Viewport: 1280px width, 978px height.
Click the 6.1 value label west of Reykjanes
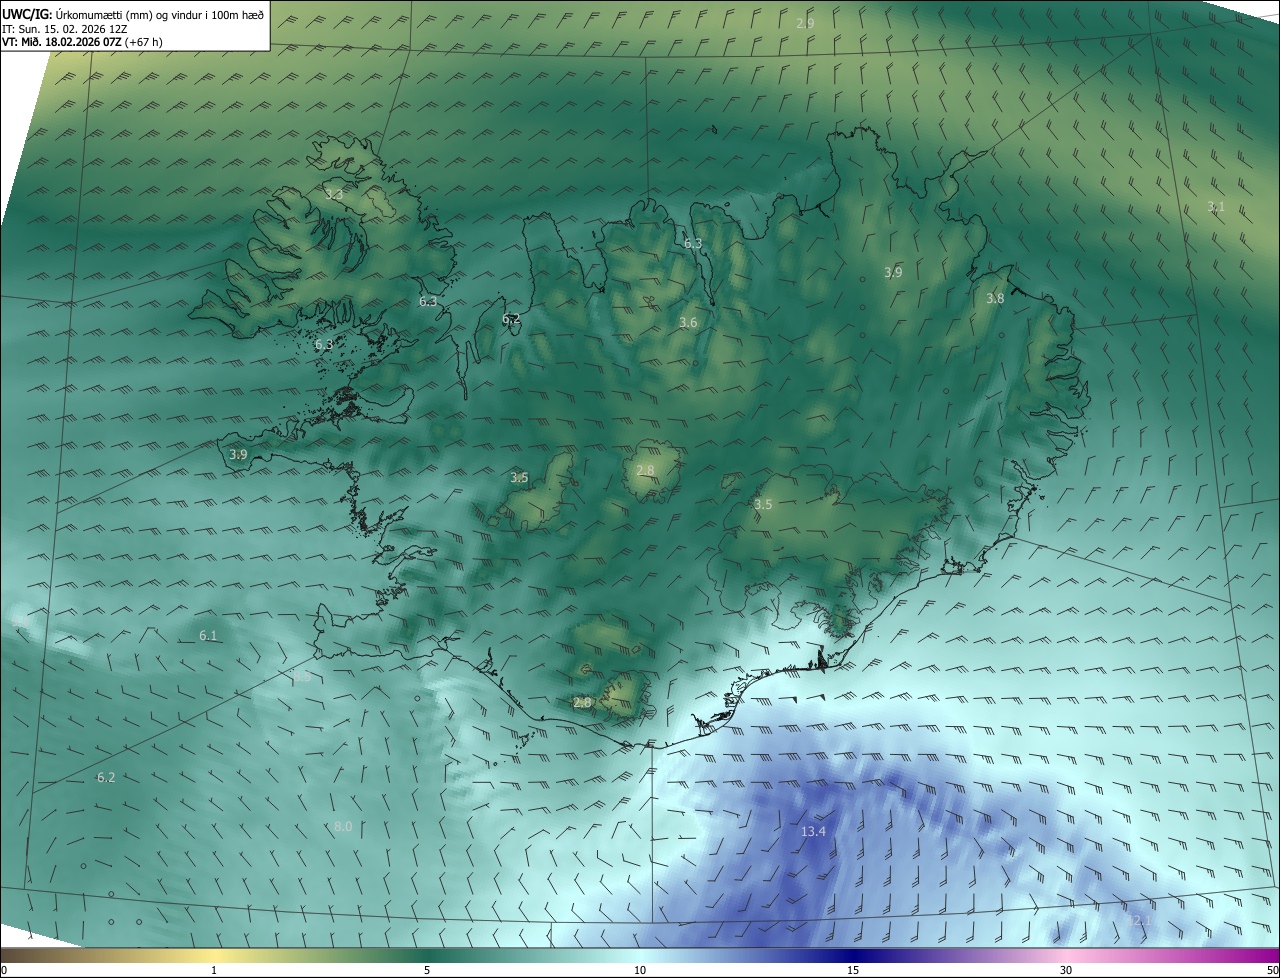208,635
